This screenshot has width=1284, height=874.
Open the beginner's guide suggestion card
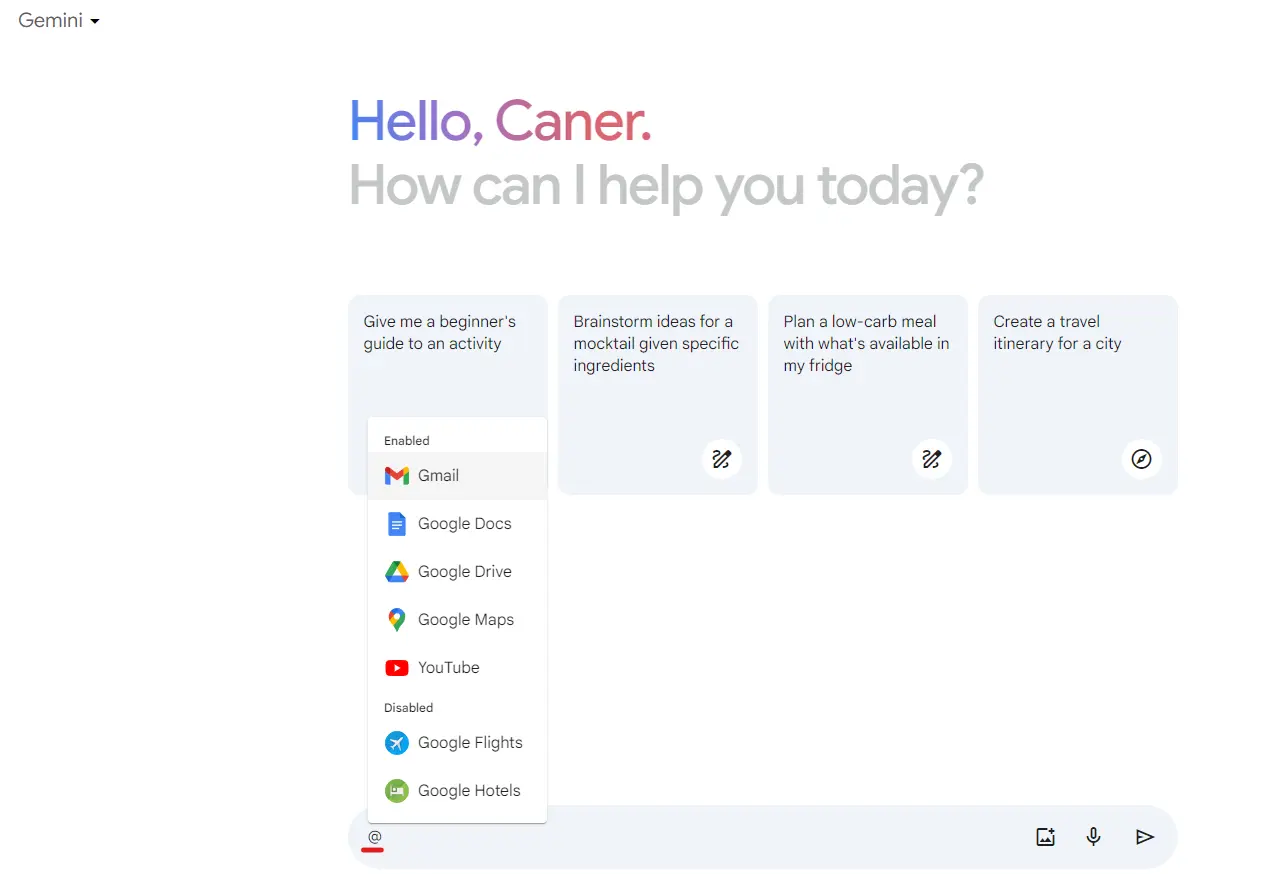coord(448,355)
